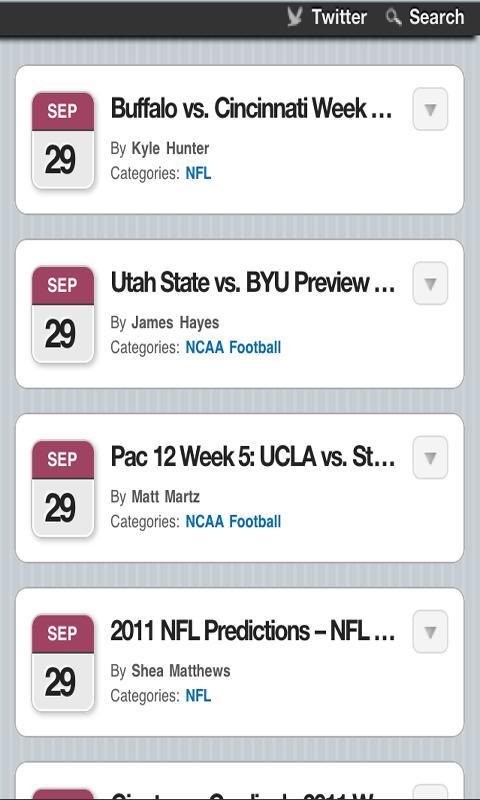This screenshot has height=800, width=480.
Task: Open the 2011 NFL Predictions article
Action: coord(252,631)
